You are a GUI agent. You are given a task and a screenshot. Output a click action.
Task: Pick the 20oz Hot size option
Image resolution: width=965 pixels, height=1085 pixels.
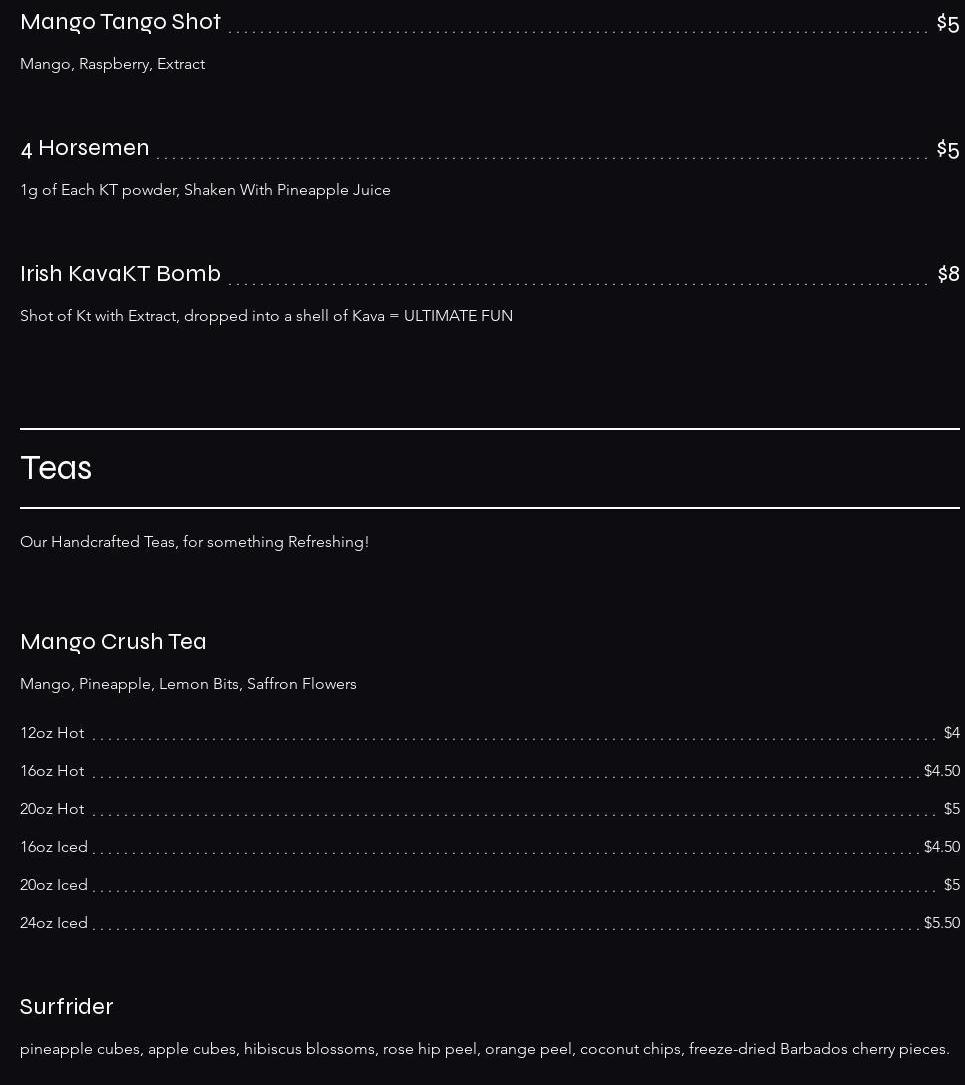[x=52, y=809]
